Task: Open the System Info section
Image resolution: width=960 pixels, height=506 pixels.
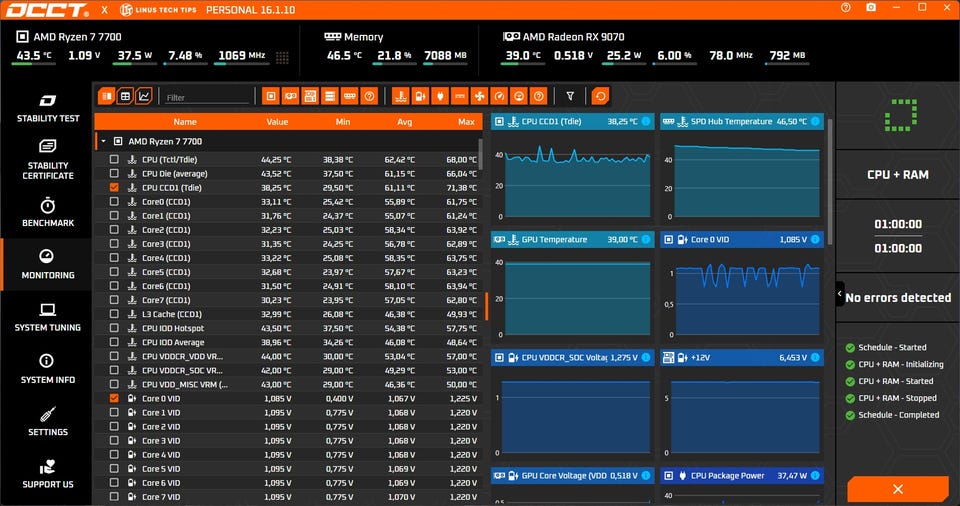Action: (x=48, y=369)
